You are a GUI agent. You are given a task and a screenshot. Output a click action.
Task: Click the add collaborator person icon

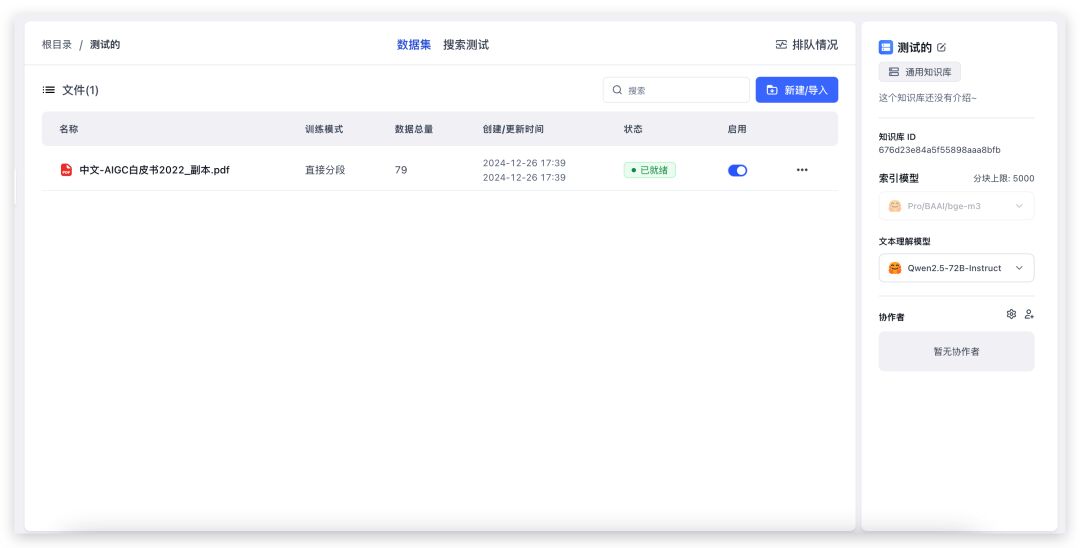click(x=1029, y=314)
